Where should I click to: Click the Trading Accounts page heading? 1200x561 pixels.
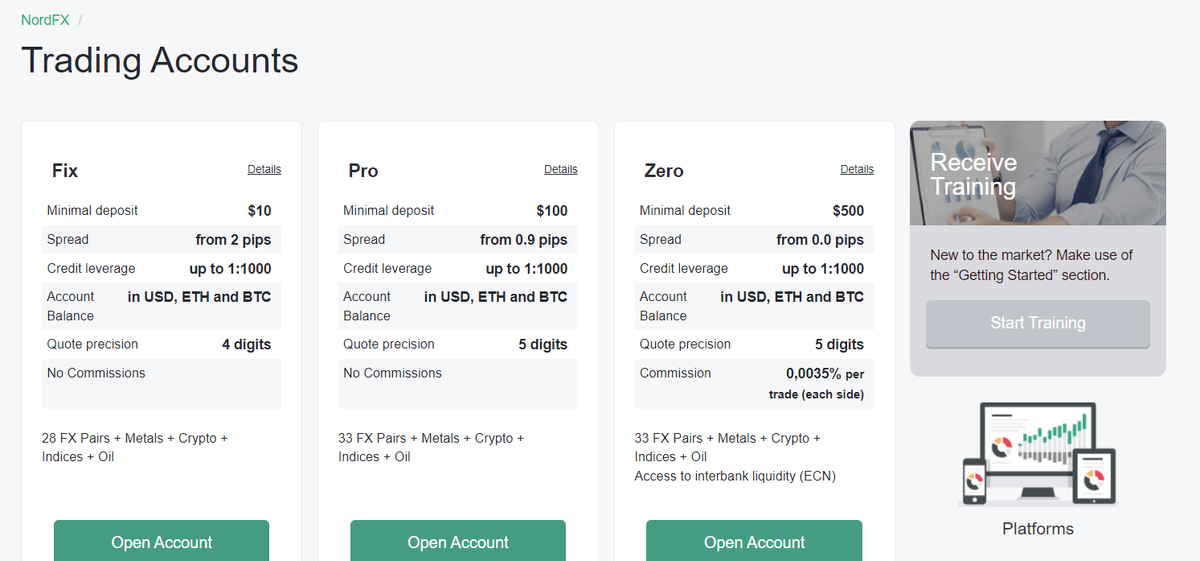(x=160, y=60)
